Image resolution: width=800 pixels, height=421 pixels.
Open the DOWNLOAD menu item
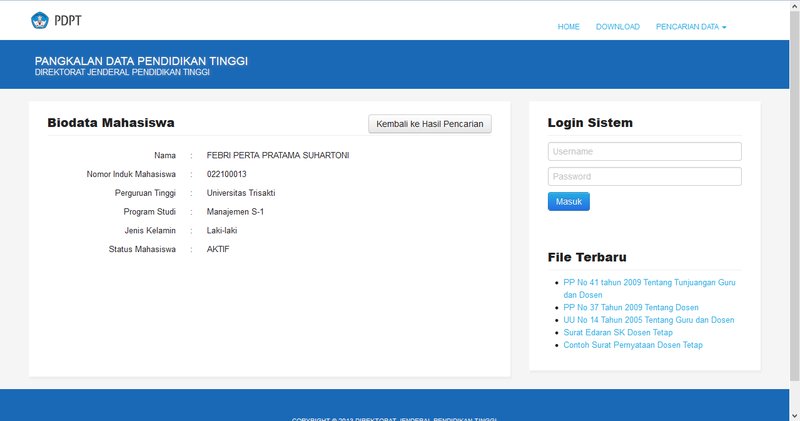(x=617, y=27)
